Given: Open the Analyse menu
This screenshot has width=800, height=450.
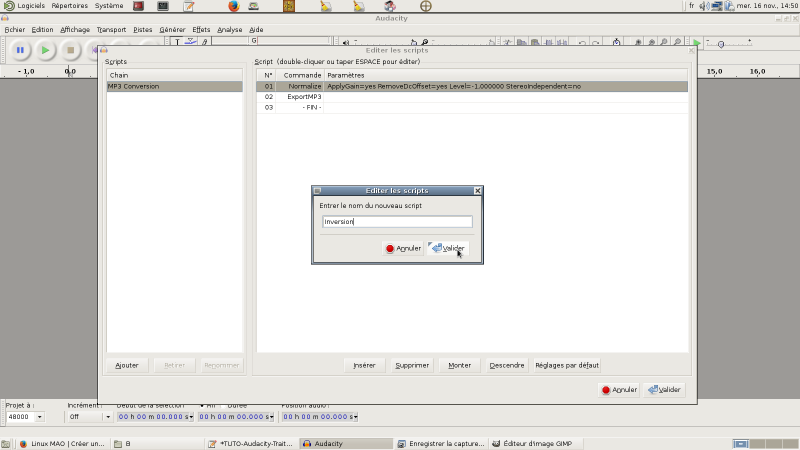Looking at the screenshot, I should (x=230, y=30).
